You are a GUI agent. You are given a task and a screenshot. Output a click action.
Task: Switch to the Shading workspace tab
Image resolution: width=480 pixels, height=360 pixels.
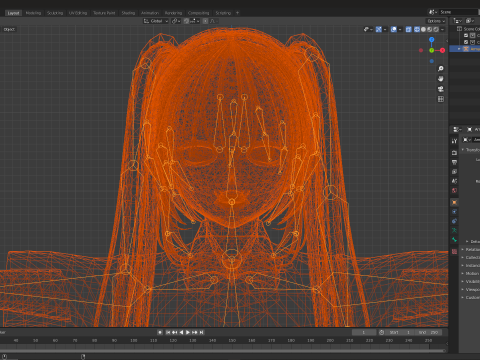(x=128, y=13)
